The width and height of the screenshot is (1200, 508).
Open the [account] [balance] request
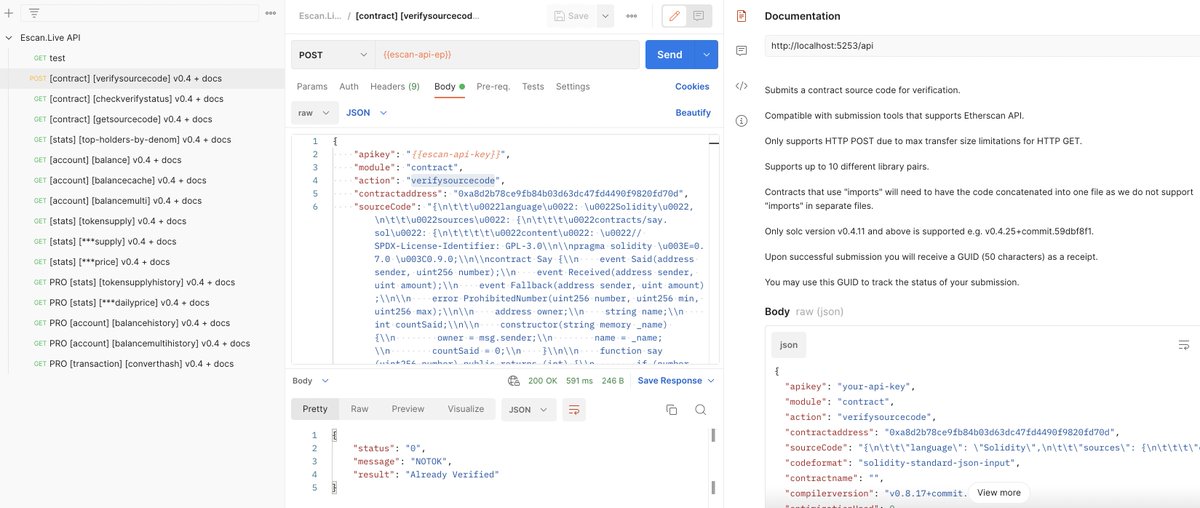click(x=142, y=160)
